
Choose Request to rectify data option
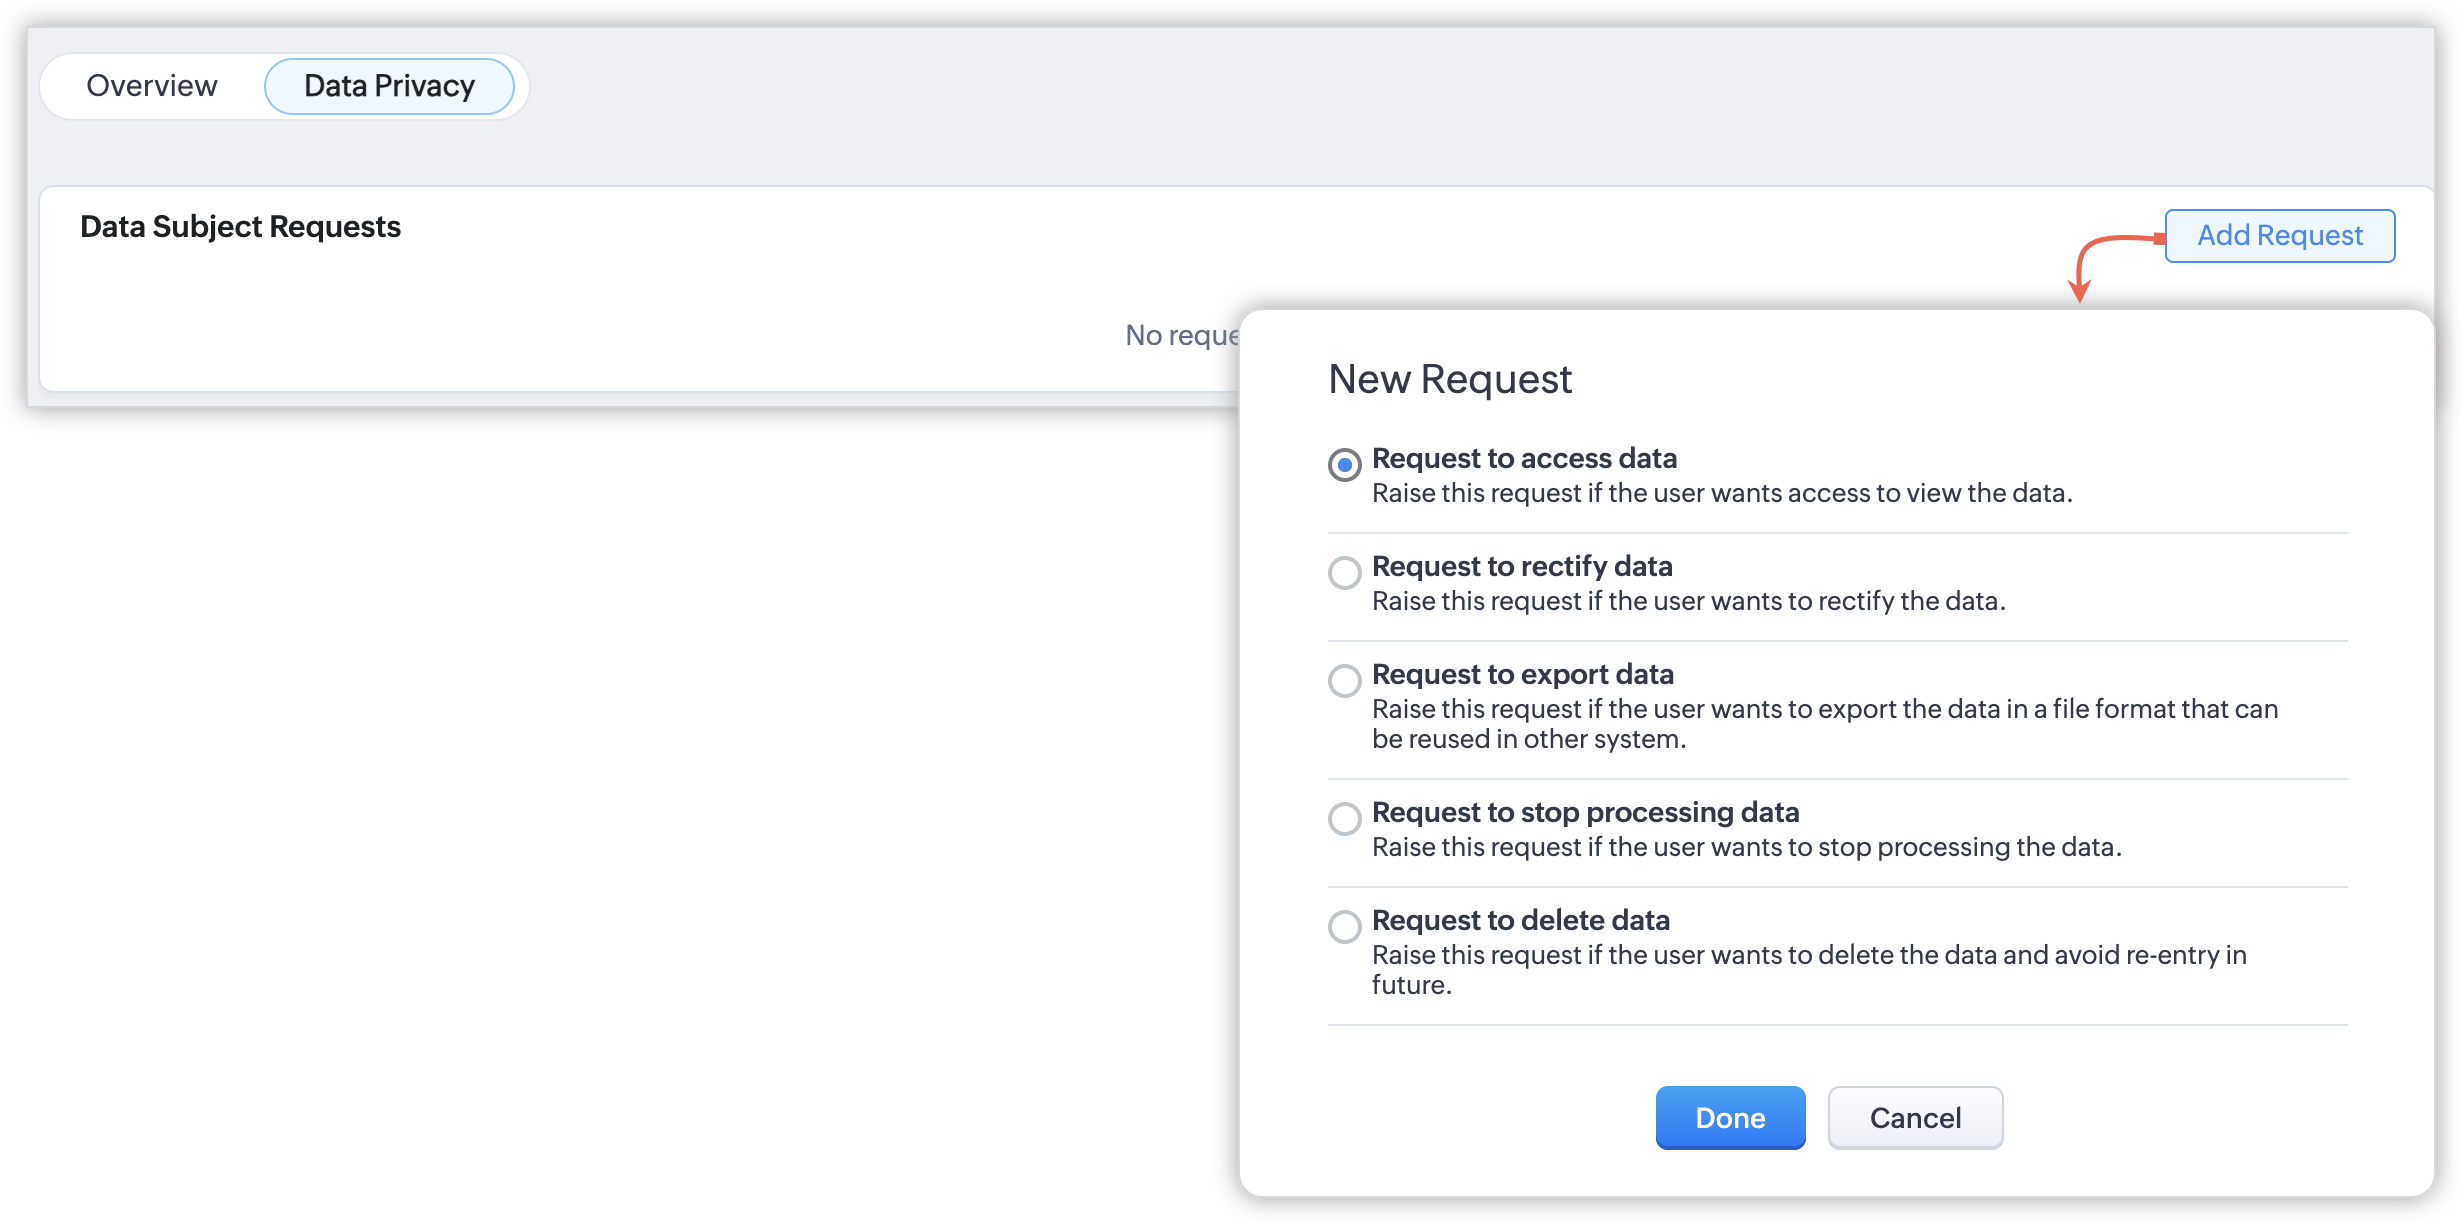(x=1344, y=573)
